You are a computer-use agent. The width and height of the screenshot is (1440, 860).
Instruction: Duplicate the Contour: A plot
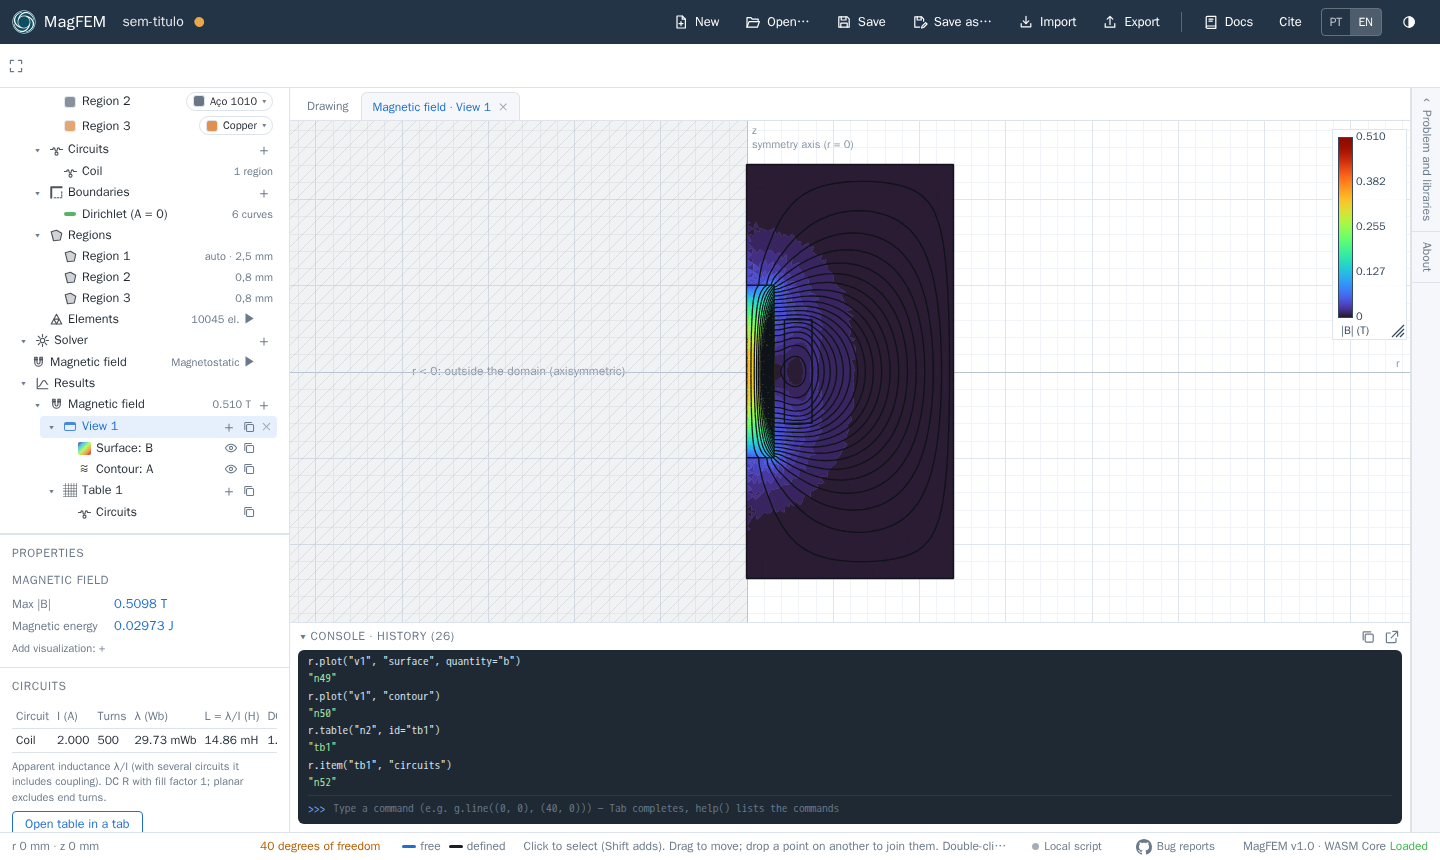click(x=249, y=469)
